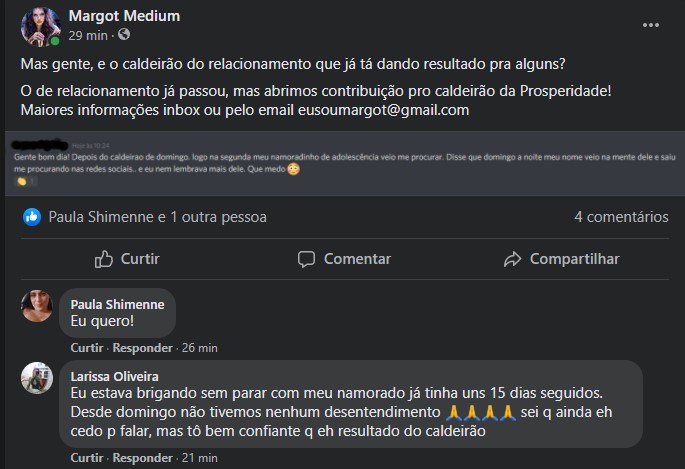Reply to Larissa Oliveira's comment

point(142,458)
